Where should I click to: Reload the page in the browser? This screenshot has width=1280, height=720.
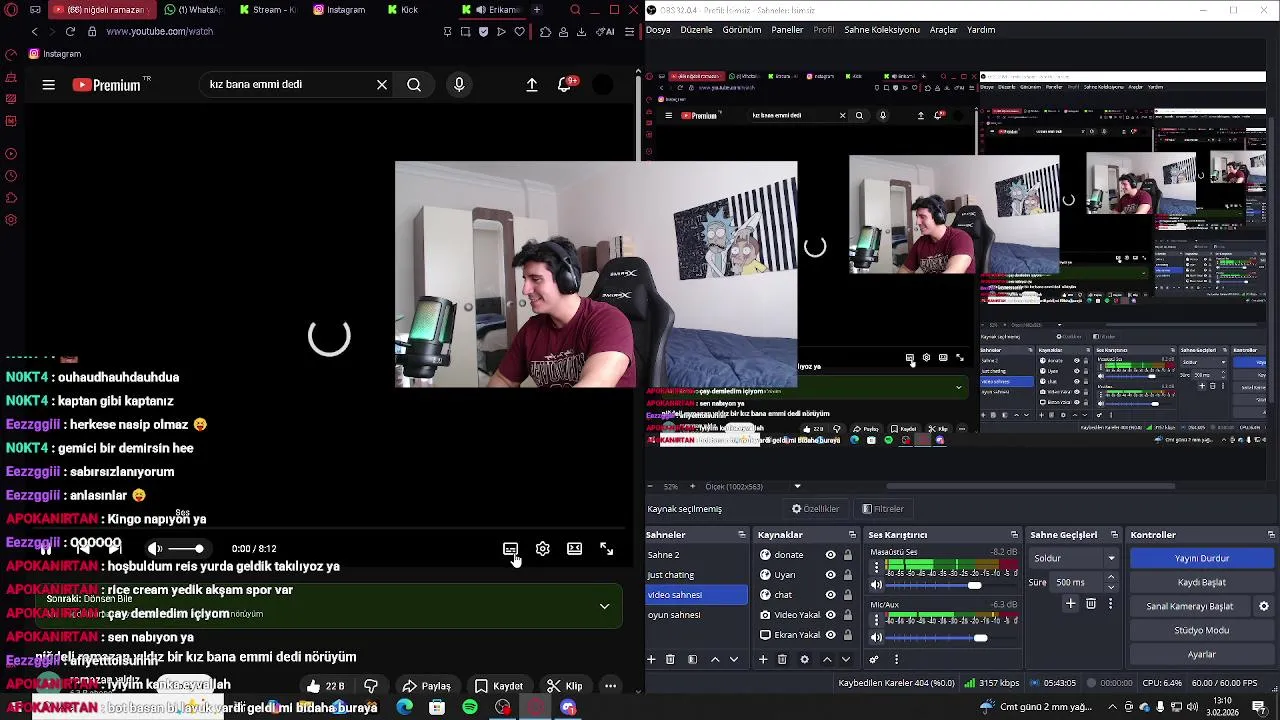[x=70, y=31]
